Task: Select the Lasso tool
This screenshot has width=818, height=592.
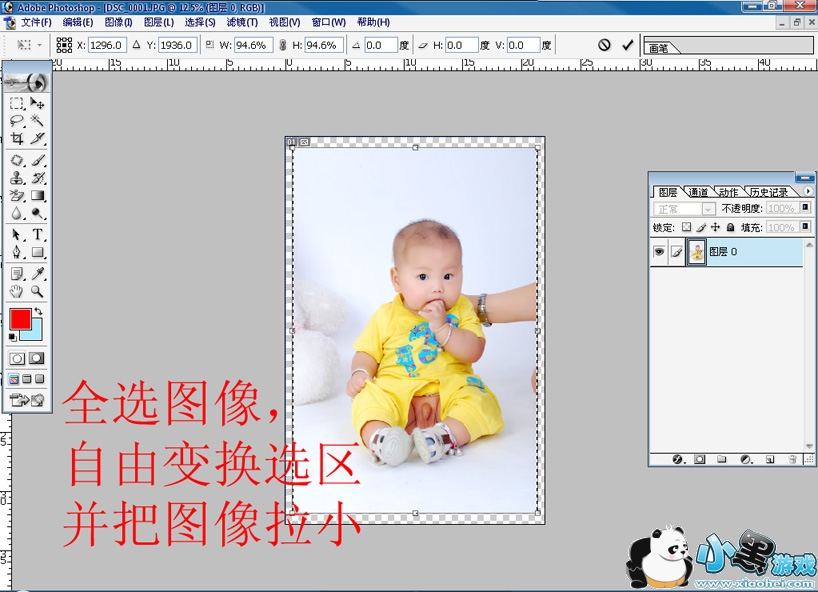Action: click(17, 120)
